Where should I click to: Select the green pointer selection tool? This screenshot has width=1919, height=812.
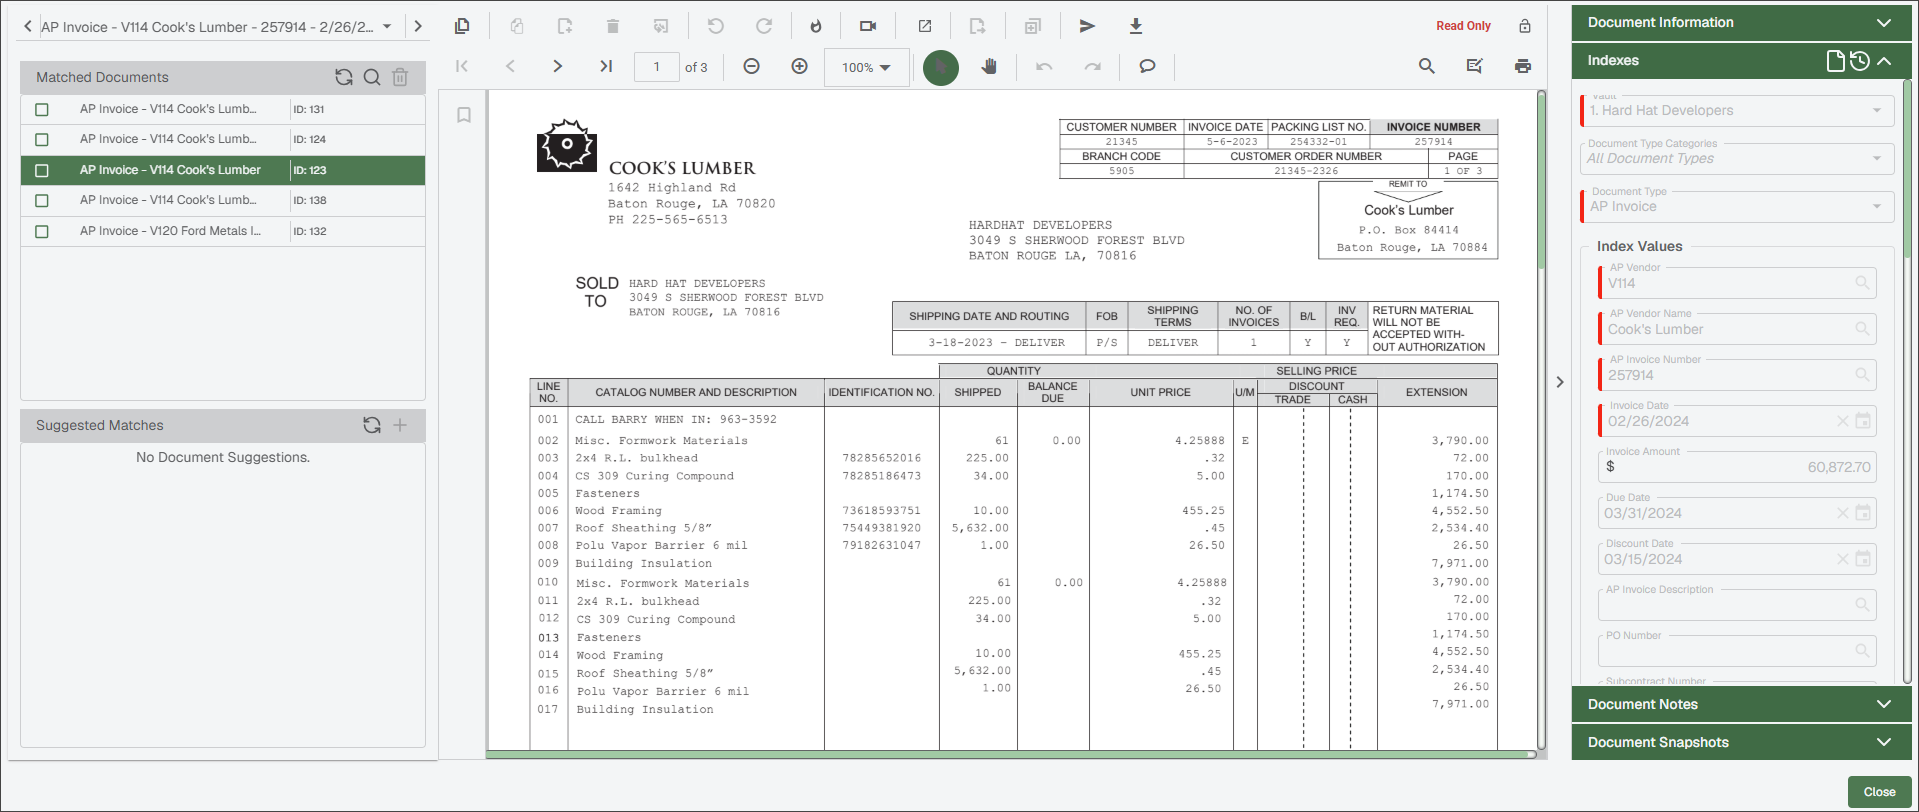pyautogui.click(x=941, y=67)
